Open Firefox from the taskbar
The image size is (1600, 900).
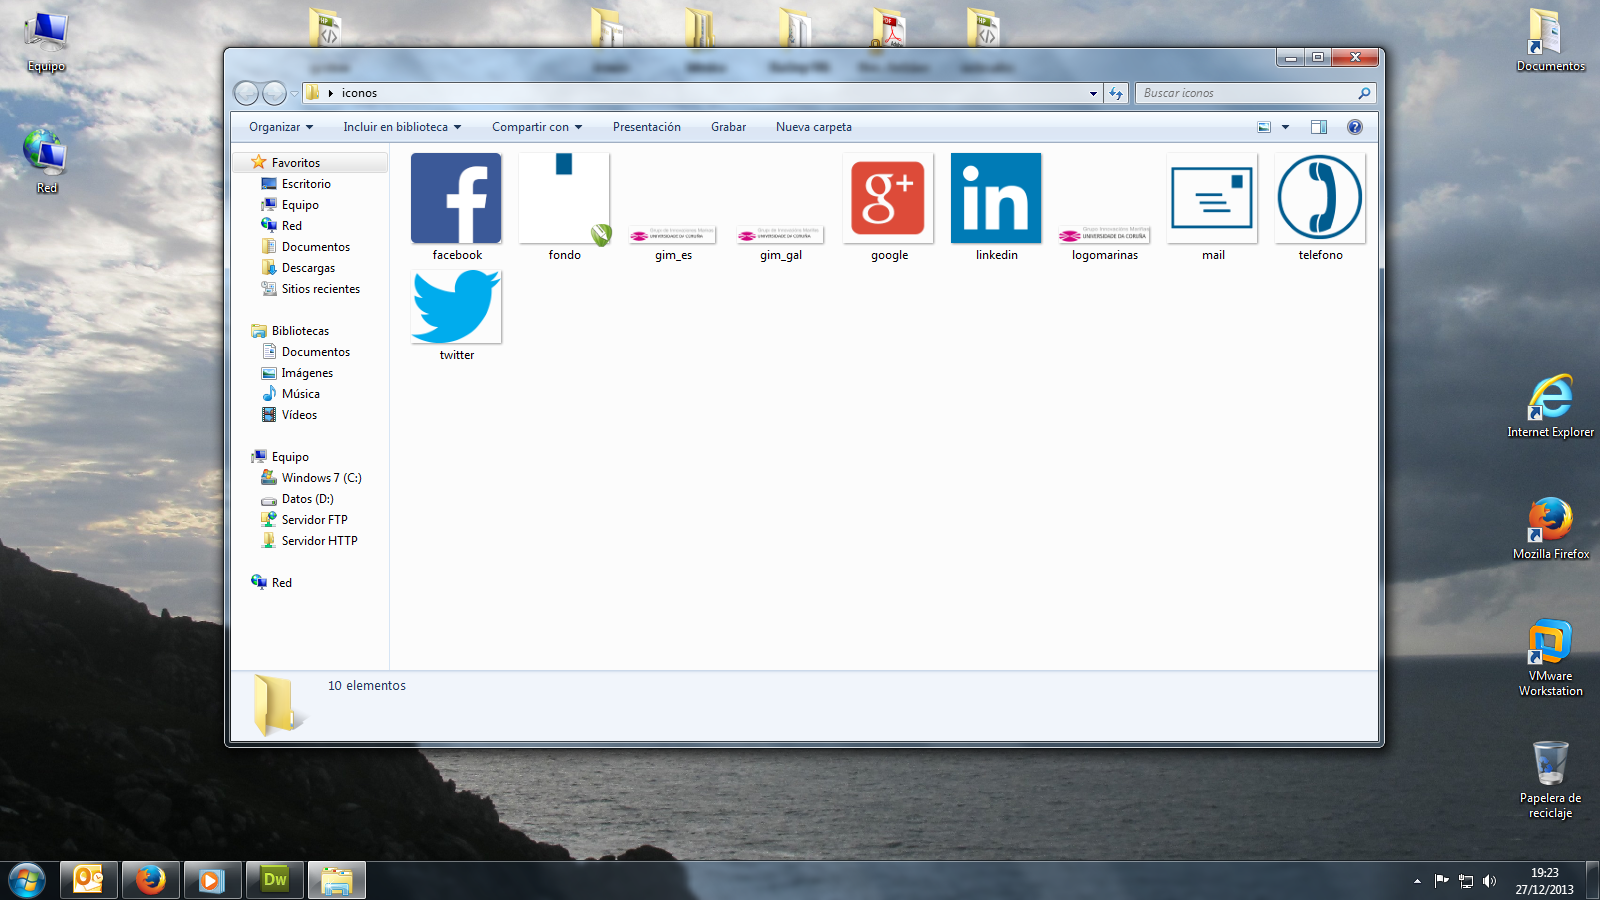point(151,880)
